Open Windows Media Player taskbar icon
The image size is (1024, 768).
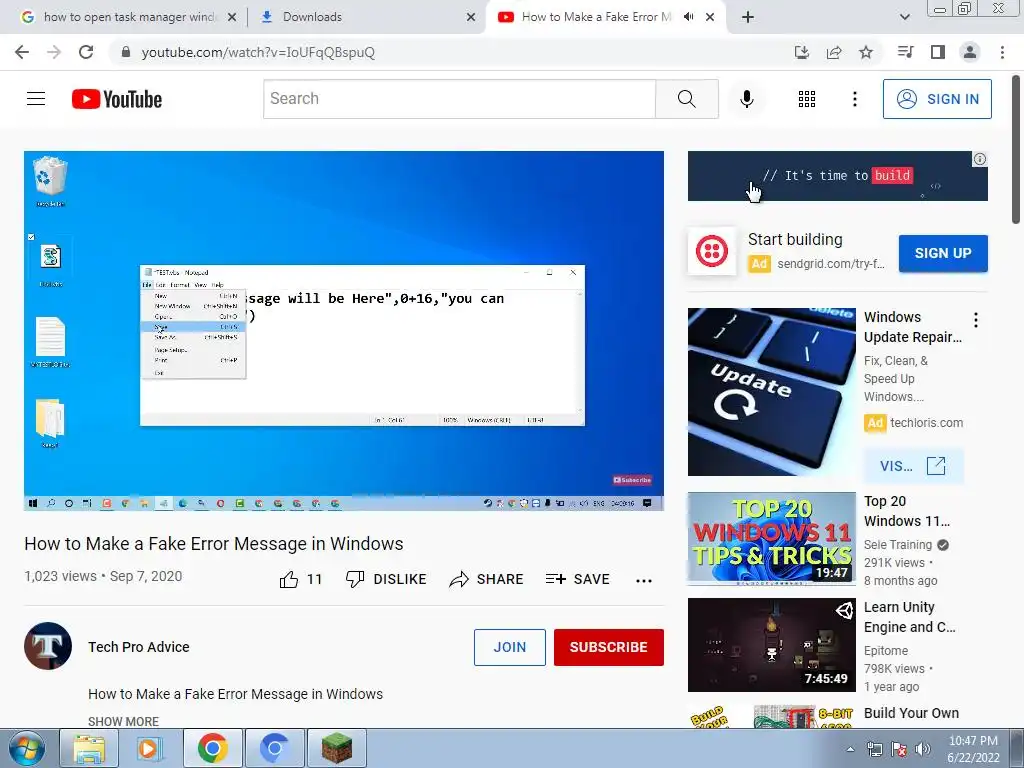coord(150,748)
